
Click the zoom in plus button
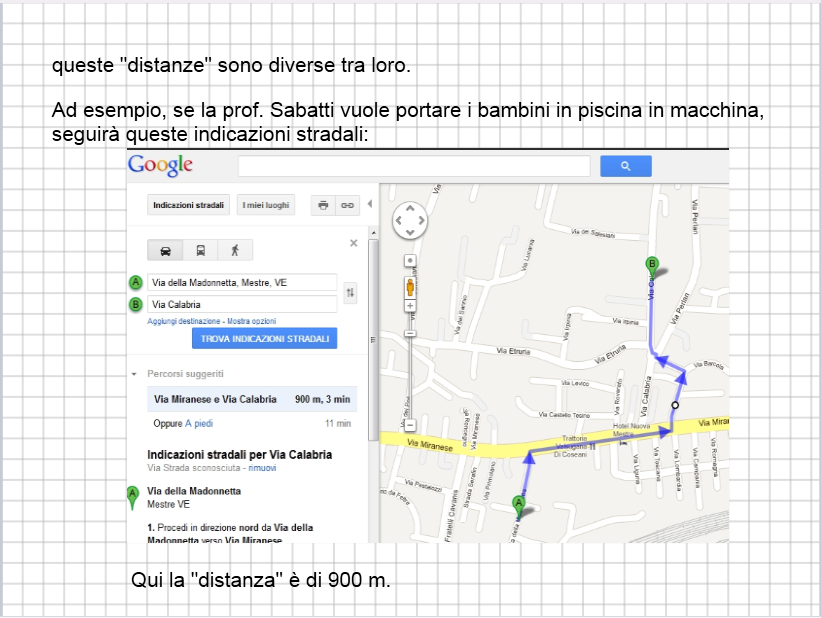(x=410, y=306)
